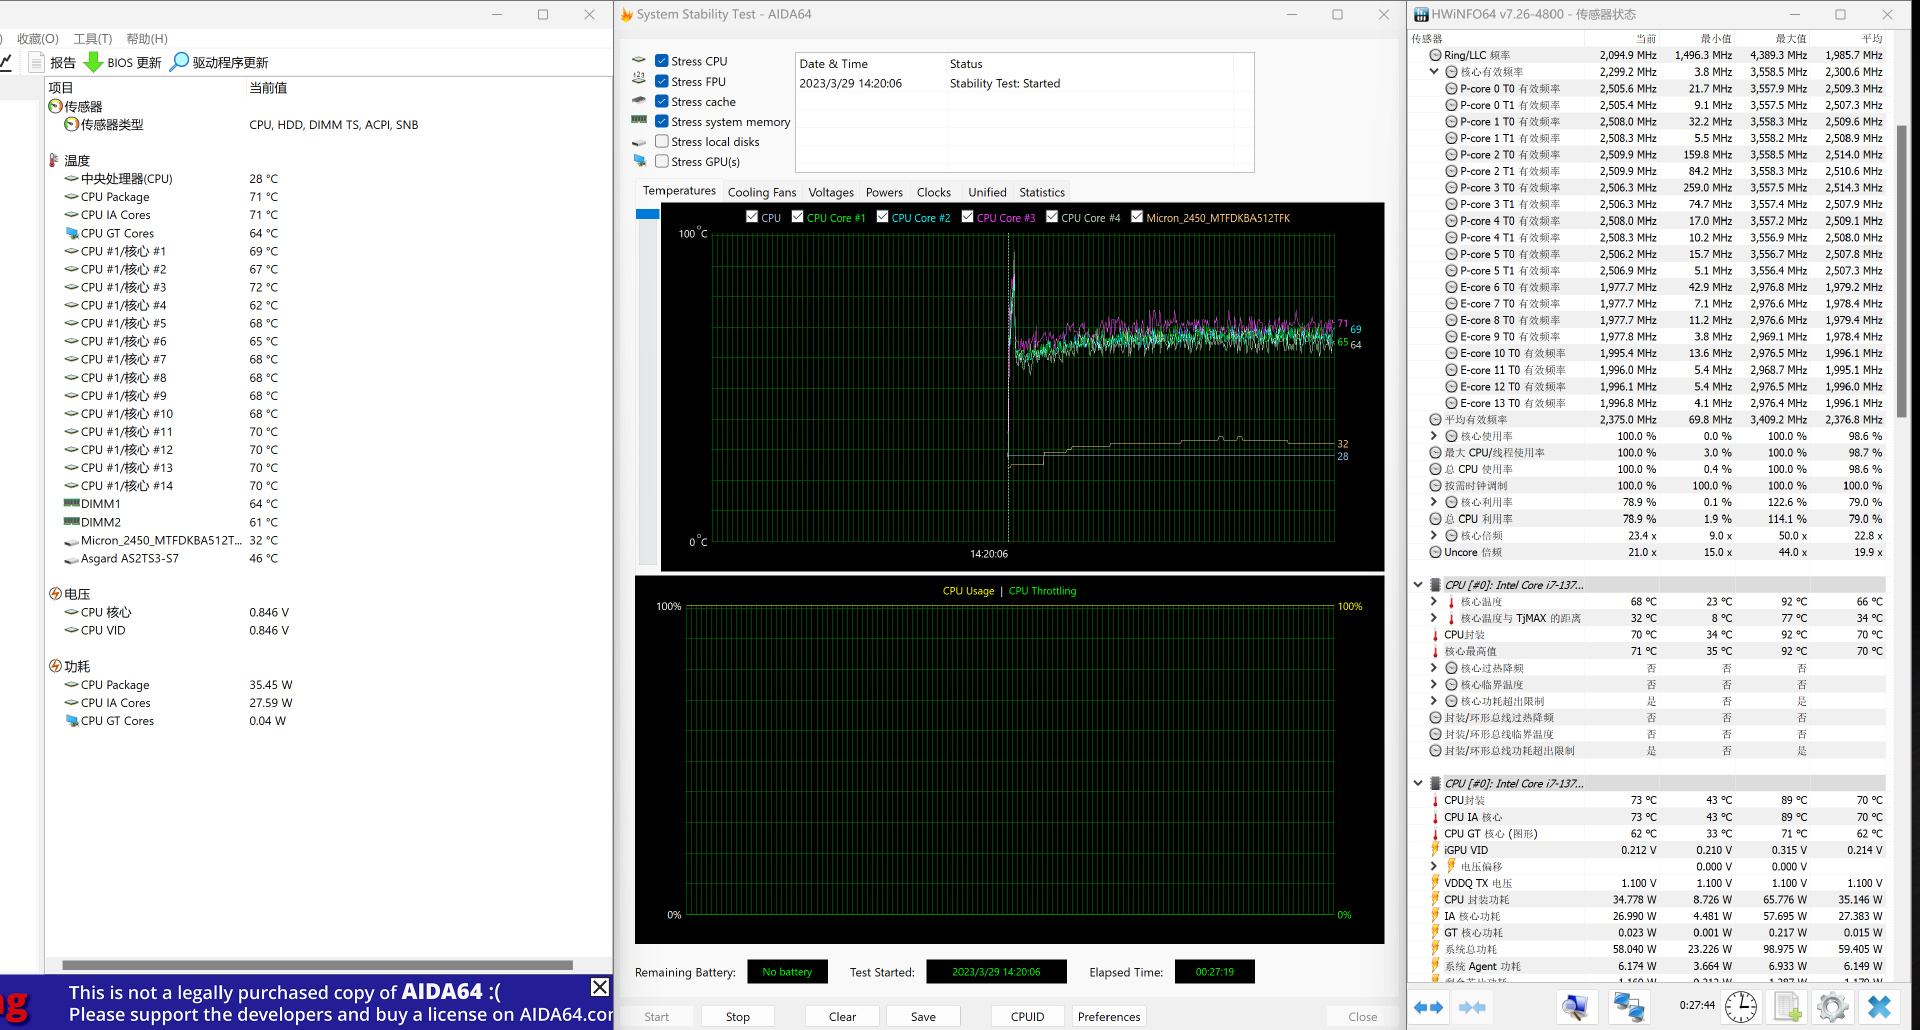This screenshot has width=1920, height=1030.
Task: Click HWiNFO log file add icon
Action: tap(1787, 1007)
